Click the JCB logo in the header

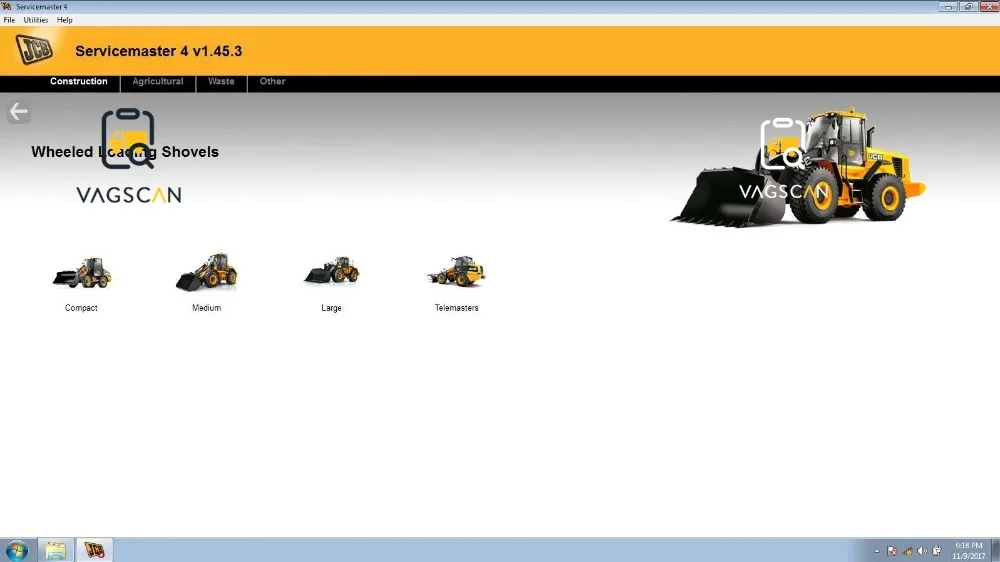pyautogui.click(x=34, y=50)
